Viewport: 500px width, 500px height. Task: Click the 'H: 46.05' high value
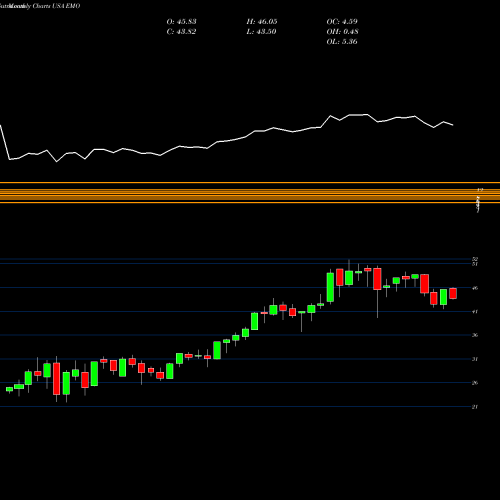(x=262, y=22)
